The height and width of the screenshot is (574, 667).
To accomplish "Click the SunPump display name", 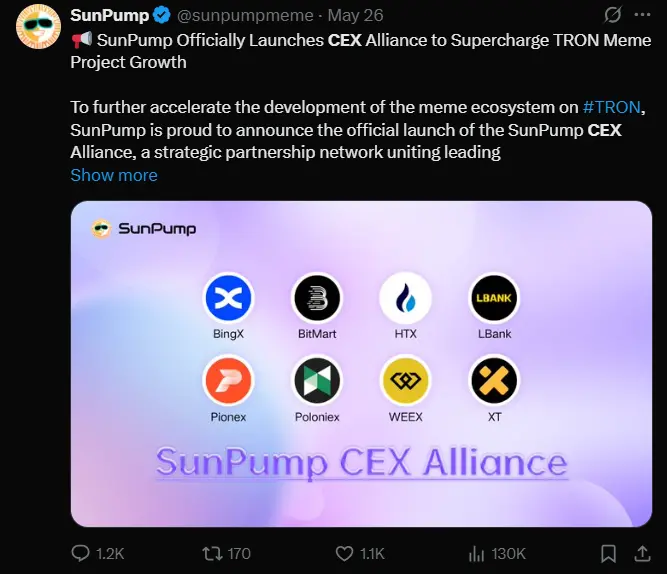I will pos(109,16).
